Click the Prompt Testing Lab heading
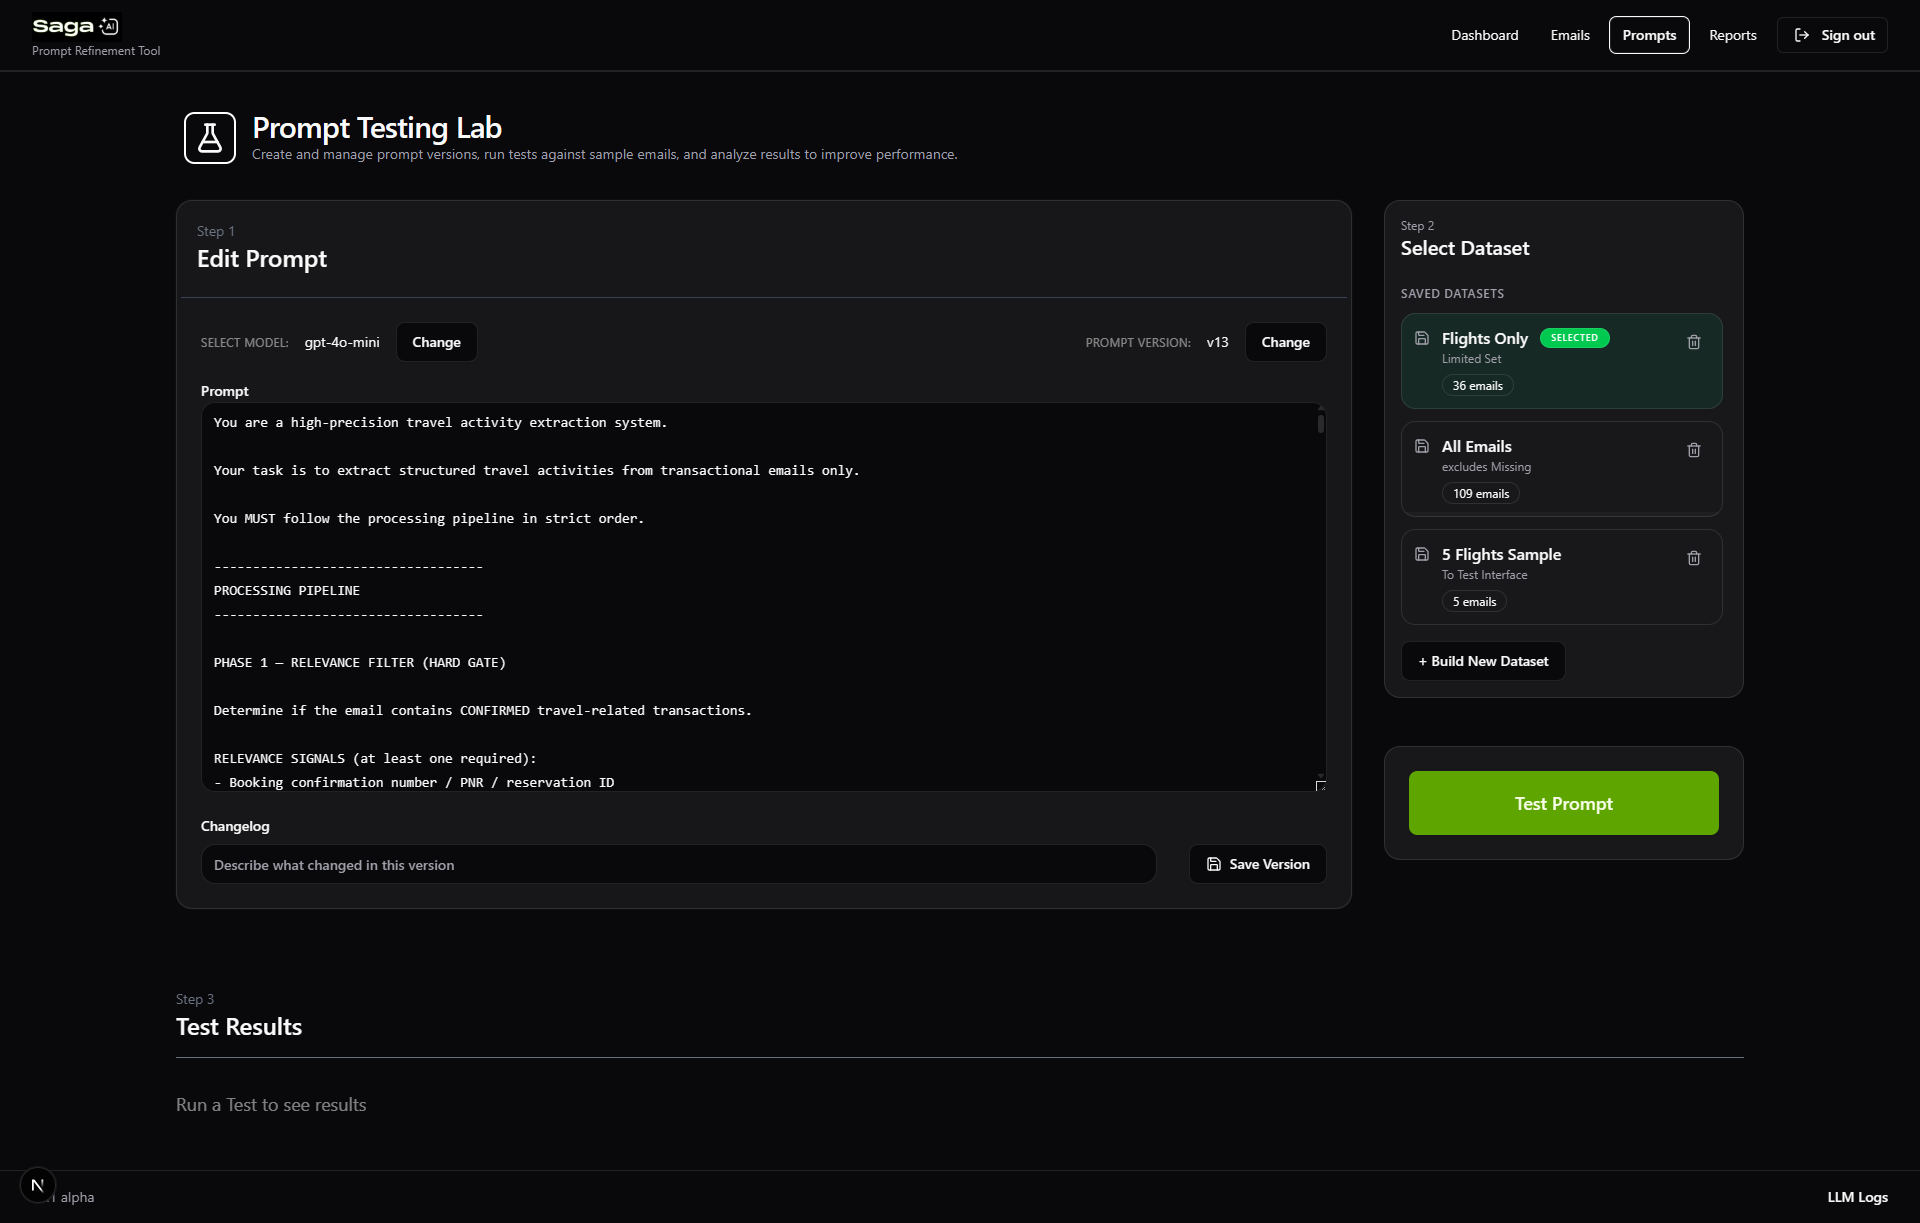Screen dimensions: 1920x1223 pyautogui.click(x=377, y=128)
